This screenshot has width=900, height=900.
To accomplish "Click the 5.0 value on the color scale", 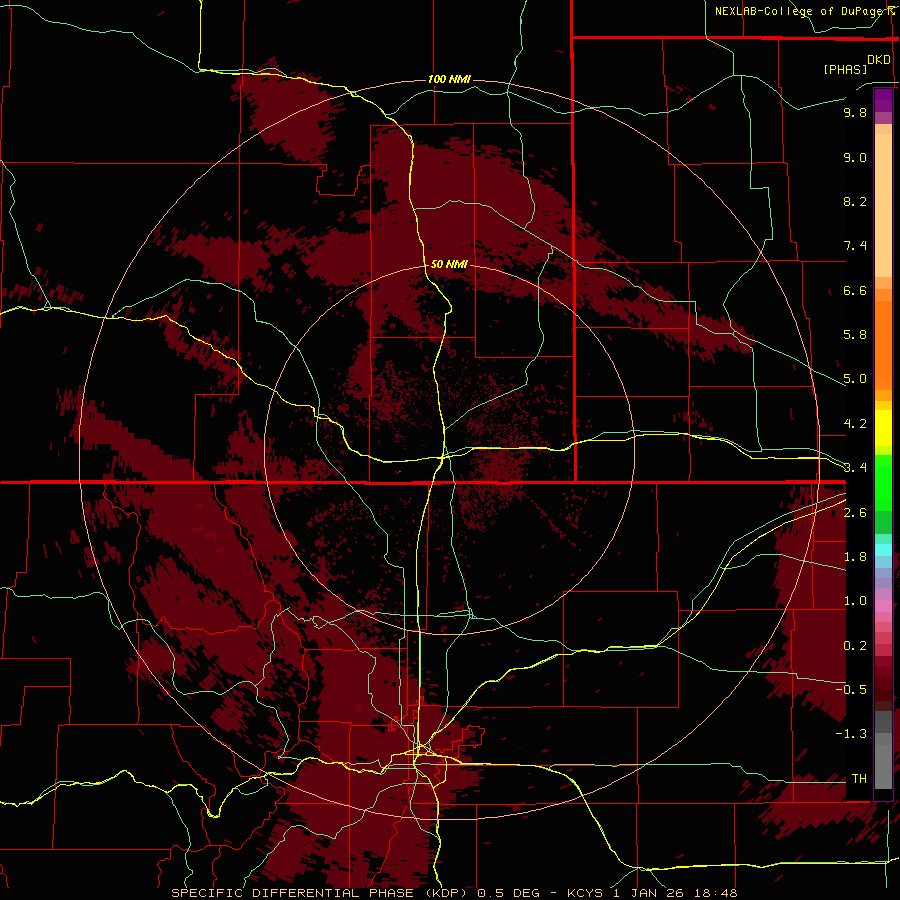I will click(855, 379).
